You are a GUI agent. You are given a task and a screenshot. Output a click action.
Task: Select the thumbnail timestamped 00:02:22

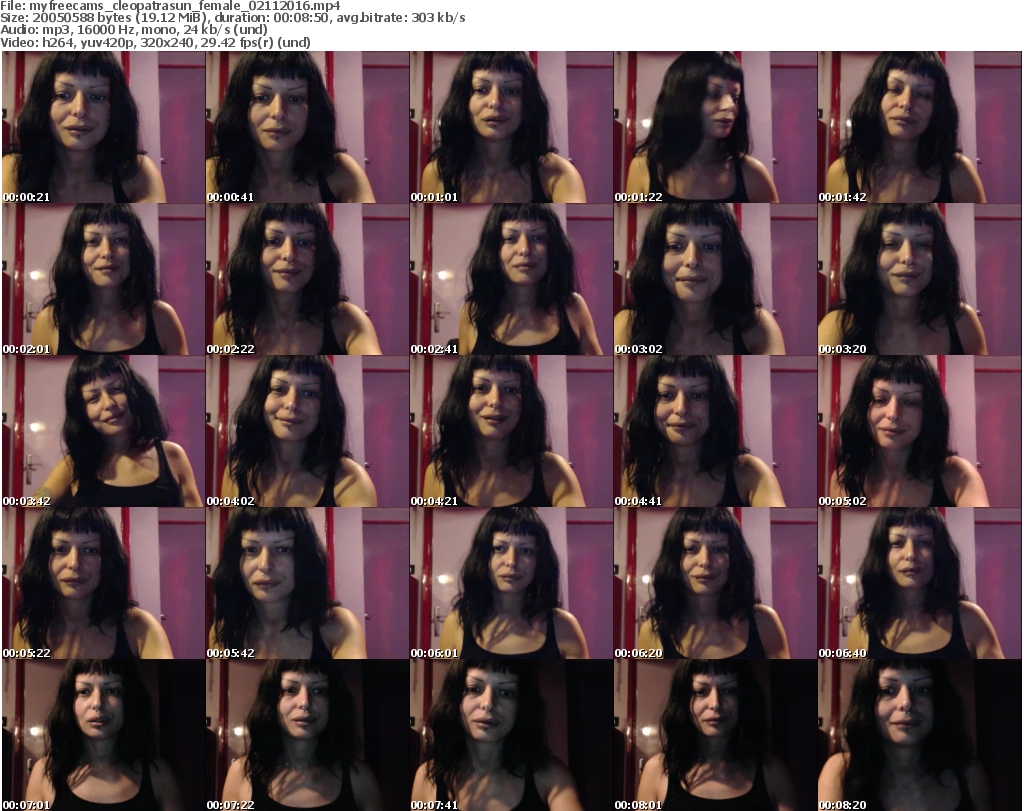tap(308, 279)
